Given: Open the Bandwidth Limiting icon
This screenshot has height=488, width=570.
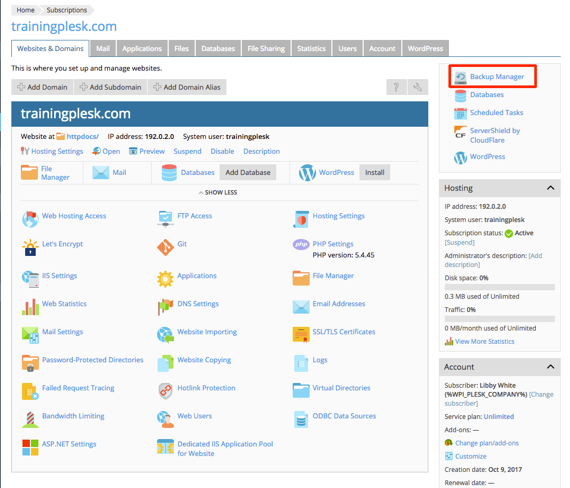Looking at the screenshot, I should pyautogui.click(x=30, y=419).
